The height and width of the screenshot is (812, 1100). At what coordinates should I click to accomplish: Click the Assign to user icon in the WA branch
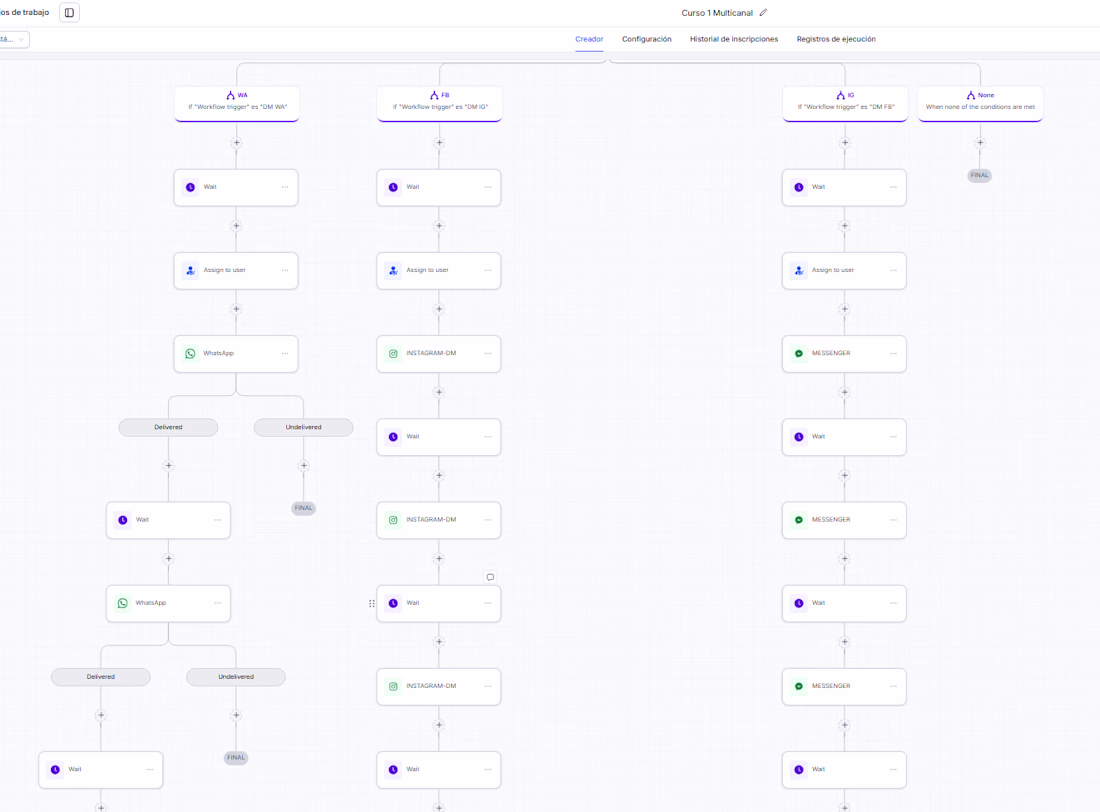(x=190, y=270)
